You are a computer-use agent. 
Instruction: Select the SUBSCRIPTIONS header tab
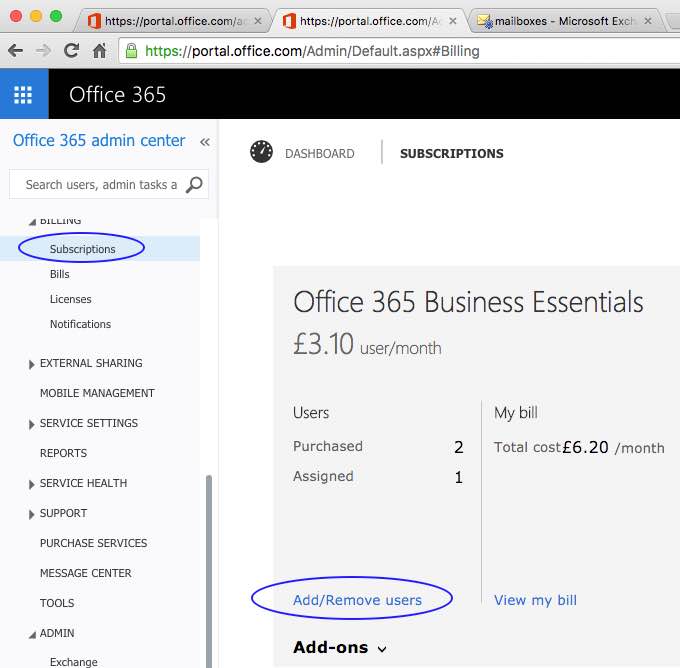pos(451,154)
